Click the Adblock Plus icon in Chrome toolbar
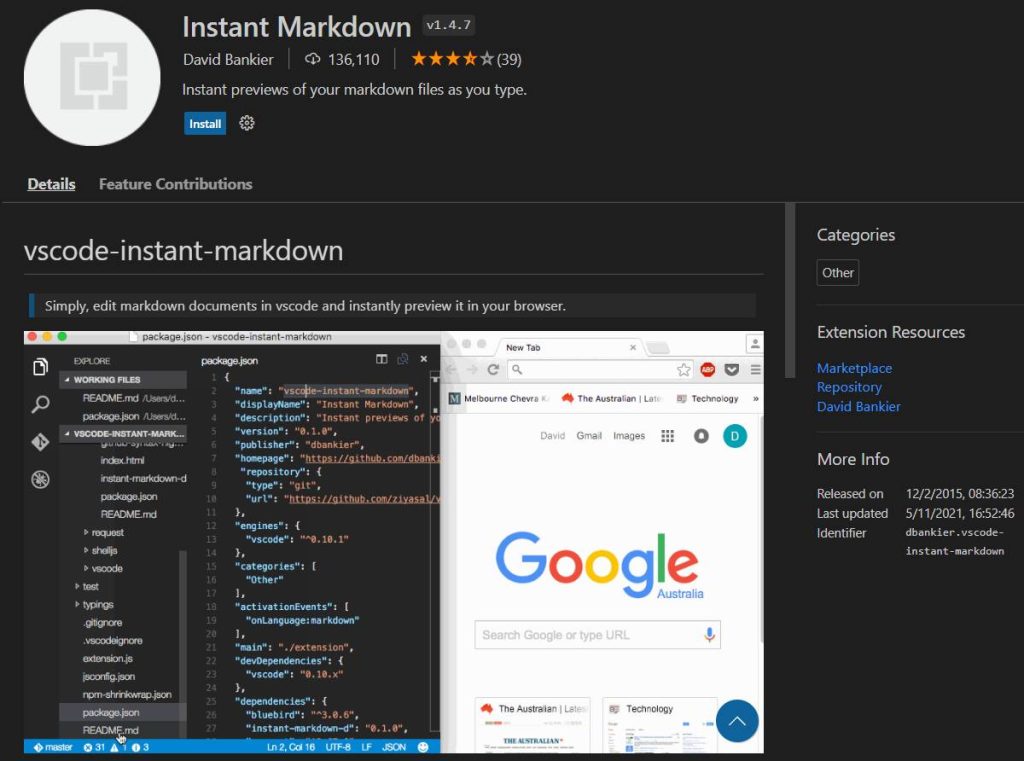This screenshot has width=1024, height=761. coord(707,369)
